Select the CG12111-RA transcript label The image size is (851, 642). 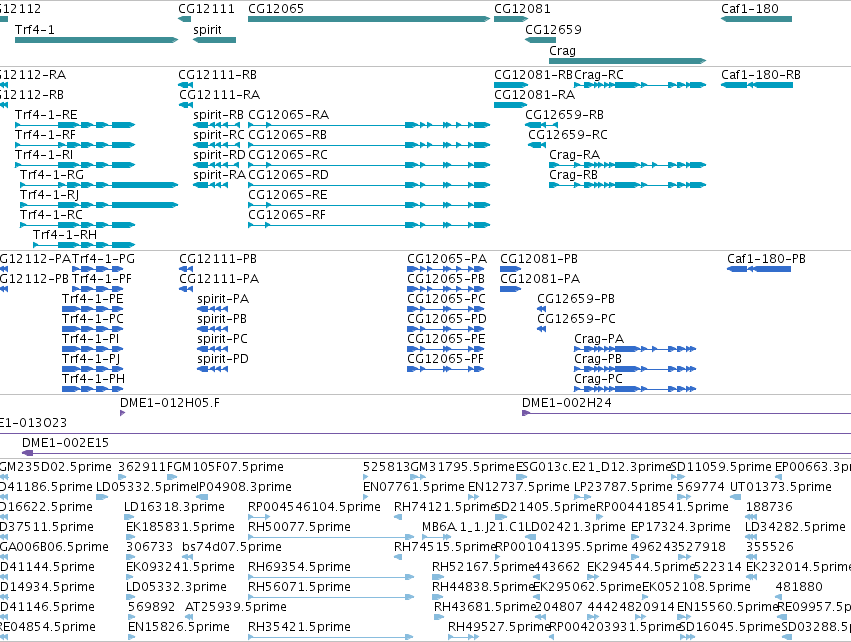click(220, 95)
